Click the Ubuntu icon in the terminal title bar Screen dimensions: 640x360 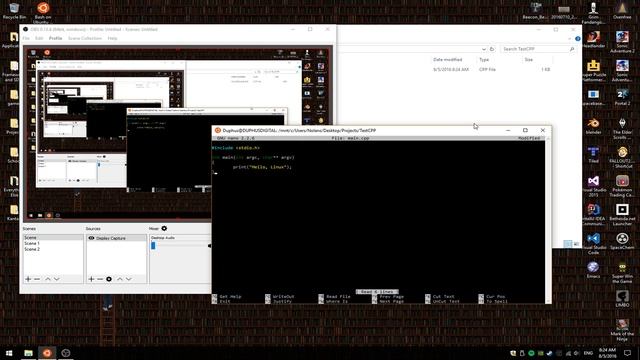pos(218,130)
